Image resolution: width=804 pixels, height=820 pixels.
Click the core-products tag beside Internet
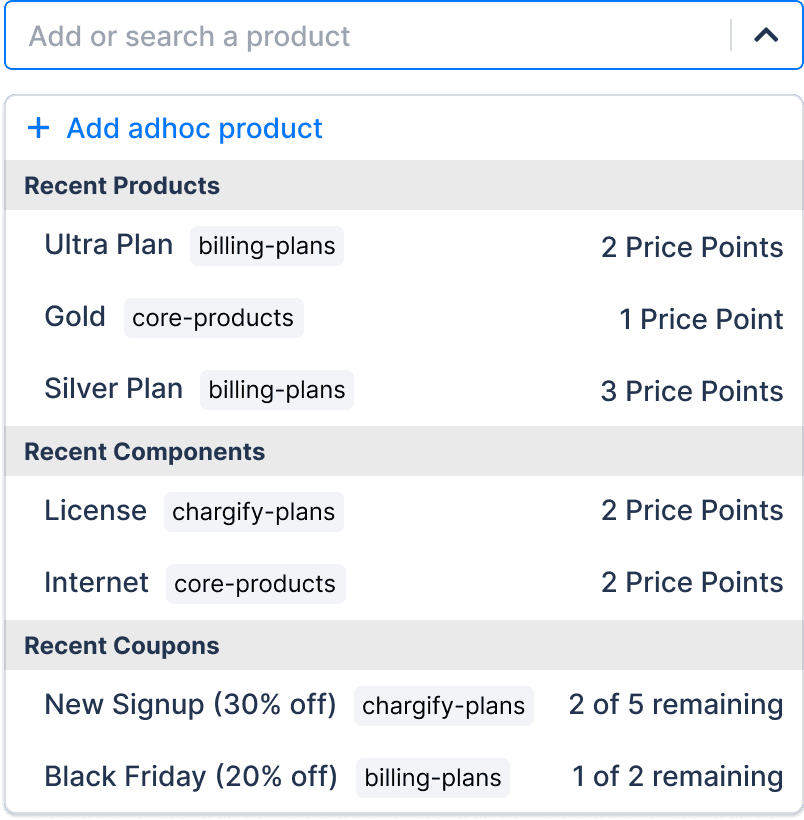coord(255,584)
